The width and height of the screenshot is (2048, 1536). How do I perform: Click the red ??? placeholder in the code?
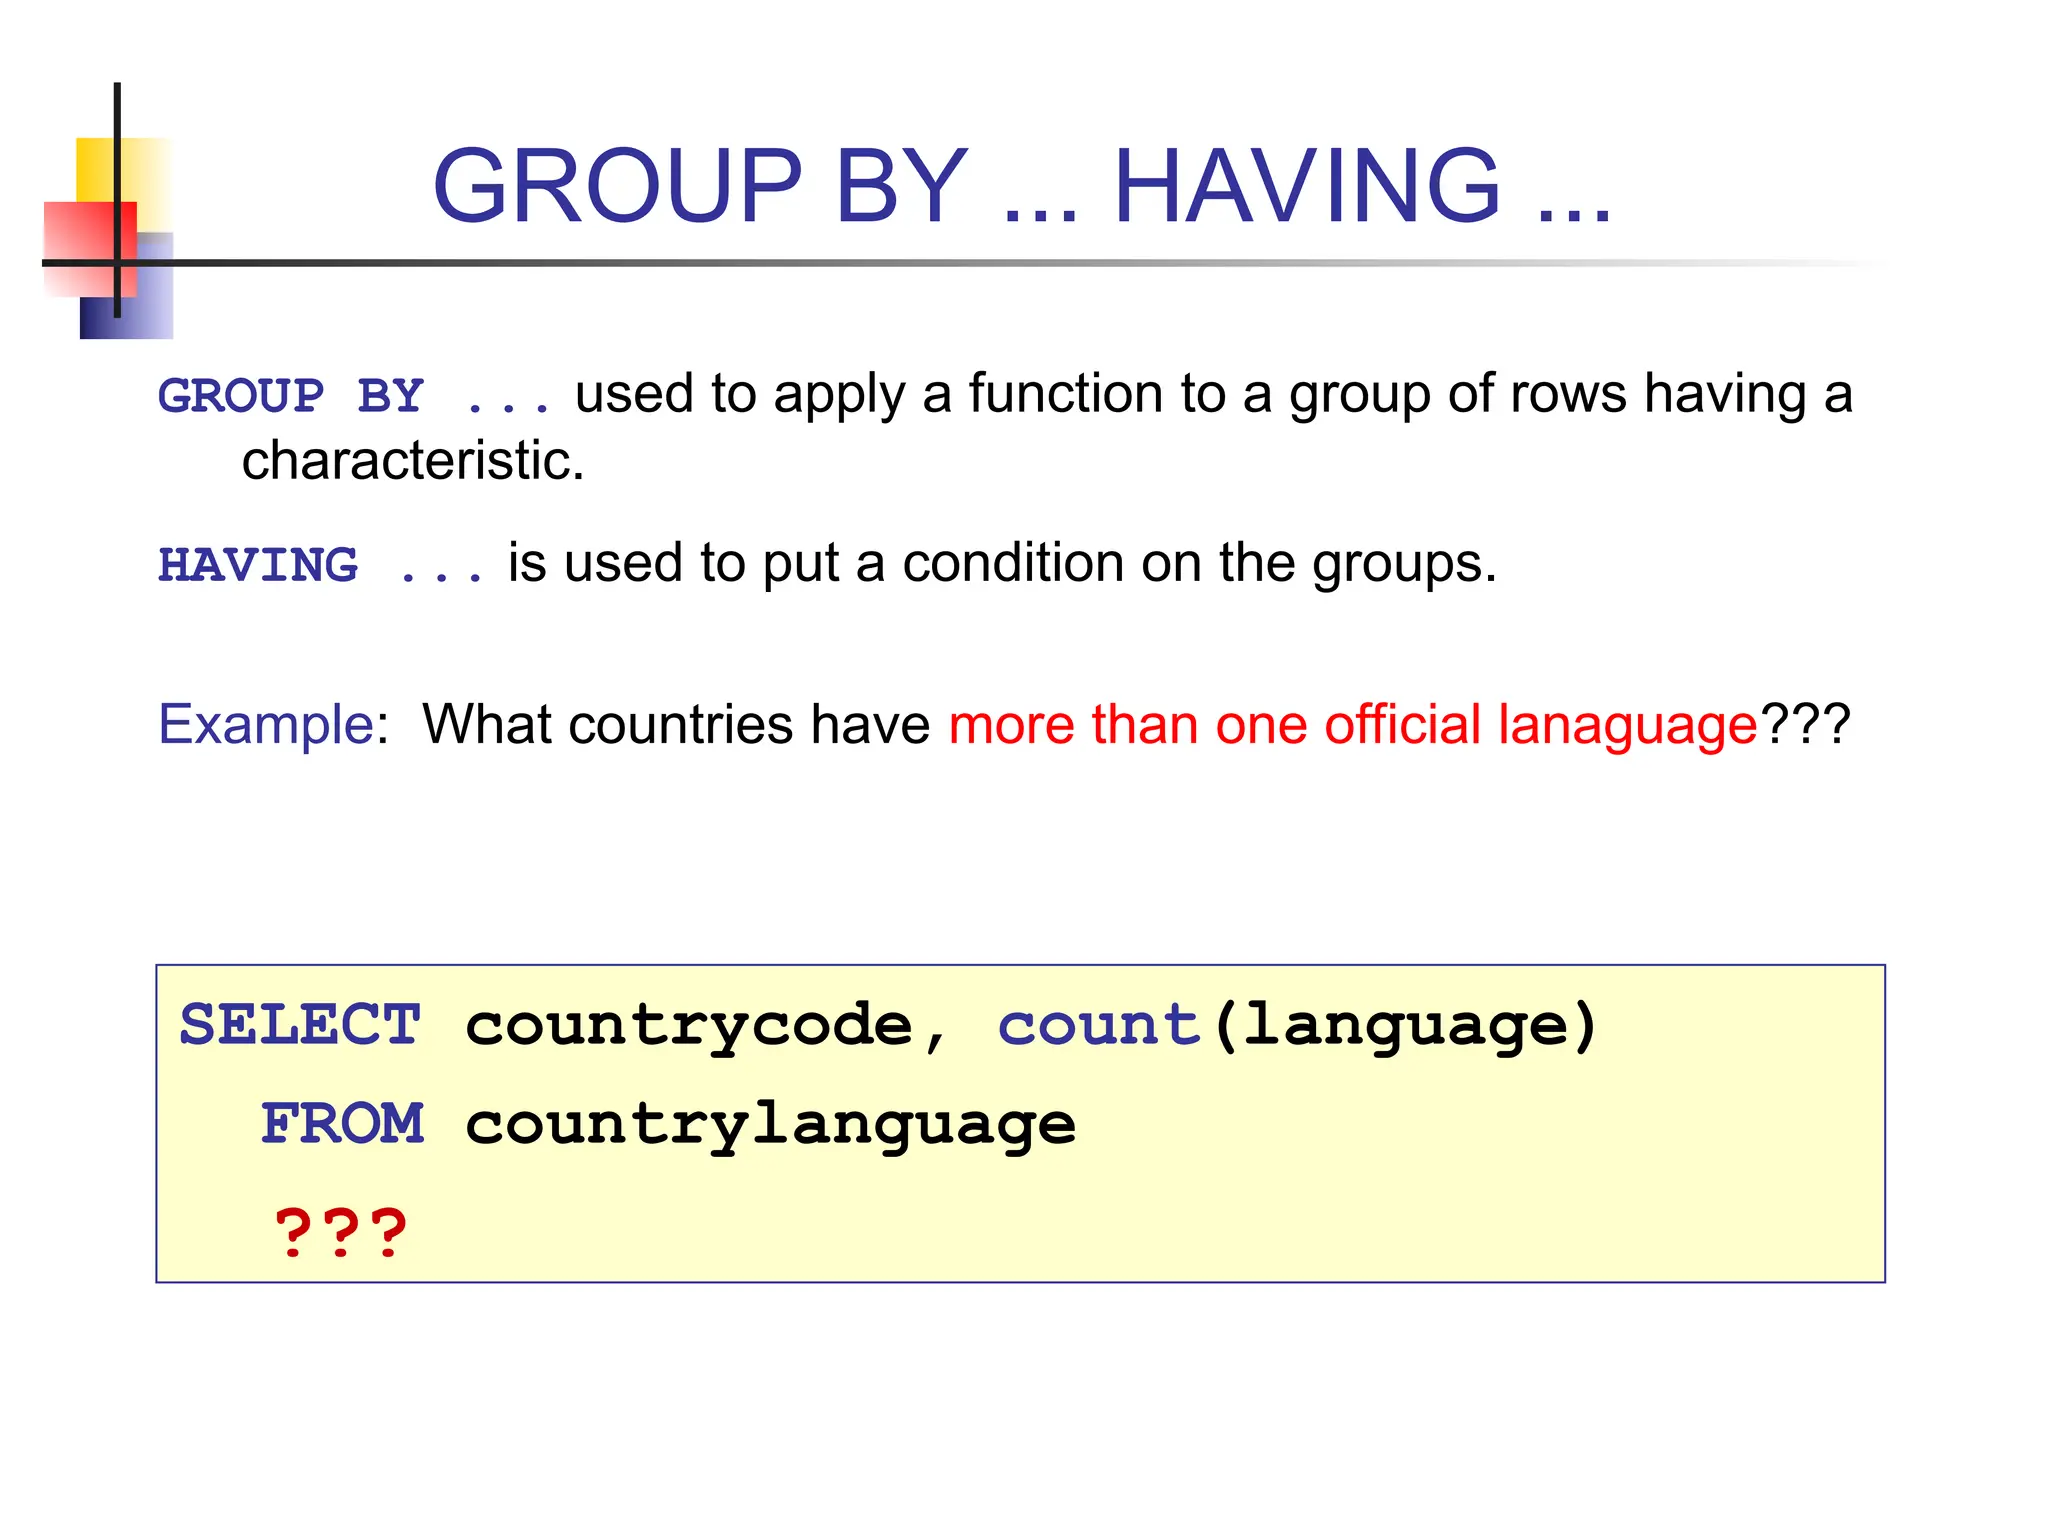pos(340,1232)
